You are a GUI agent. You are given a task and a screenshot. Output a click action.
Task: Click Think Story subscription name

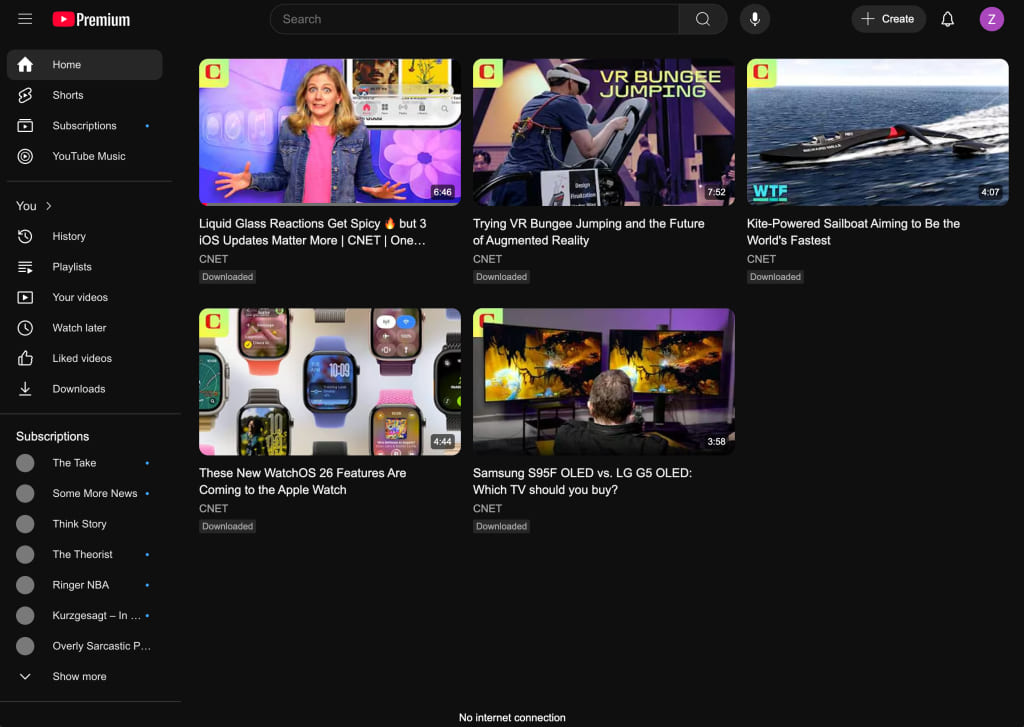point(79,524)
